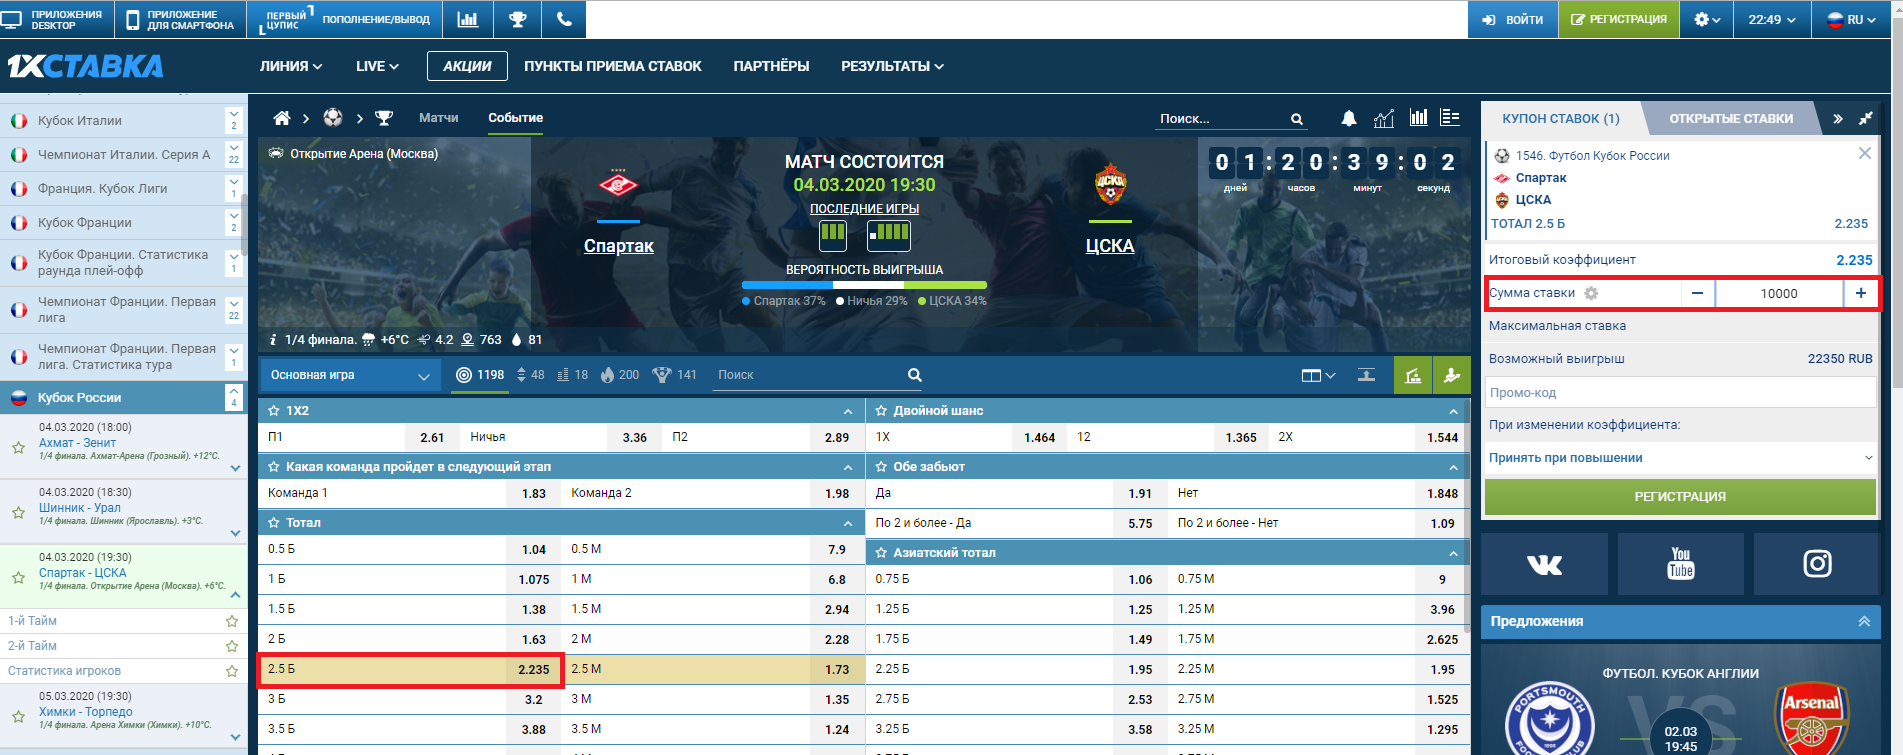Click the home icon in breadcrumb
The width and height of the screenshot is (1903, 755).
tap(282, 118)
